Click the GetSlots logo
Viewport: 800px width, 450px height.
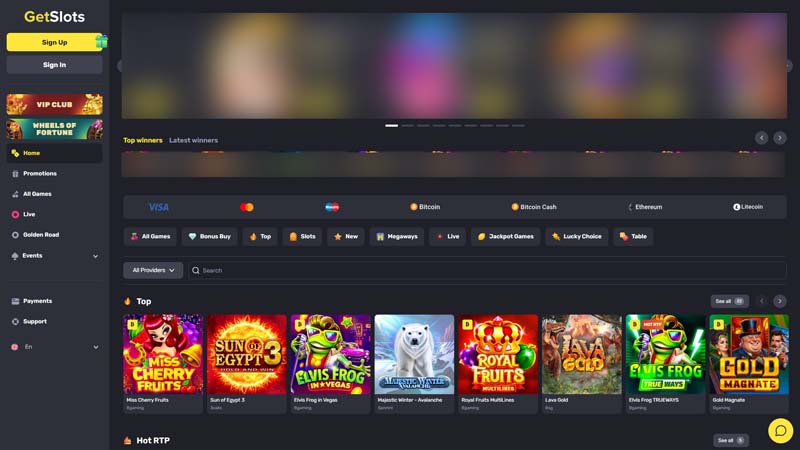(x=55, y=17)
